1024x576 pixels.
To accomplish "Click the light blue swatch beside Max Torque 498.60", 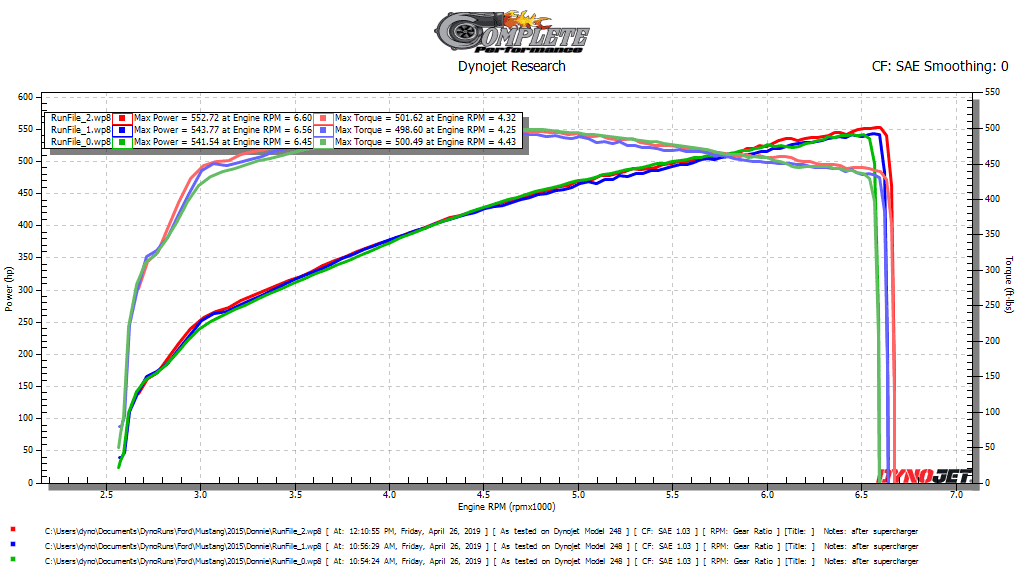I will [x=323, y=130].
